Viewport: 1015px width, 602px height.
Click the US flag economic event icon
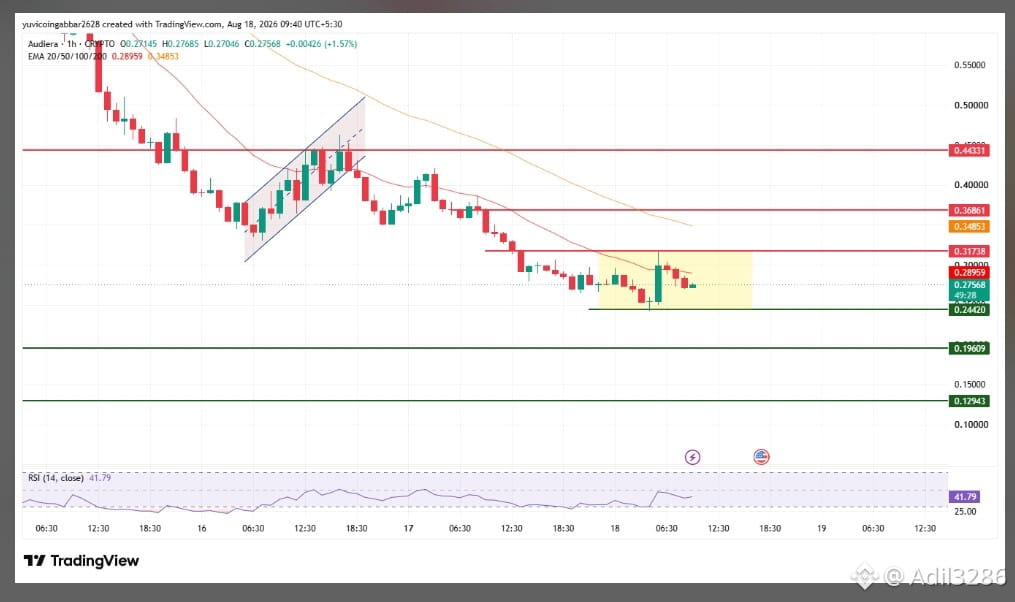pos(761,457)
